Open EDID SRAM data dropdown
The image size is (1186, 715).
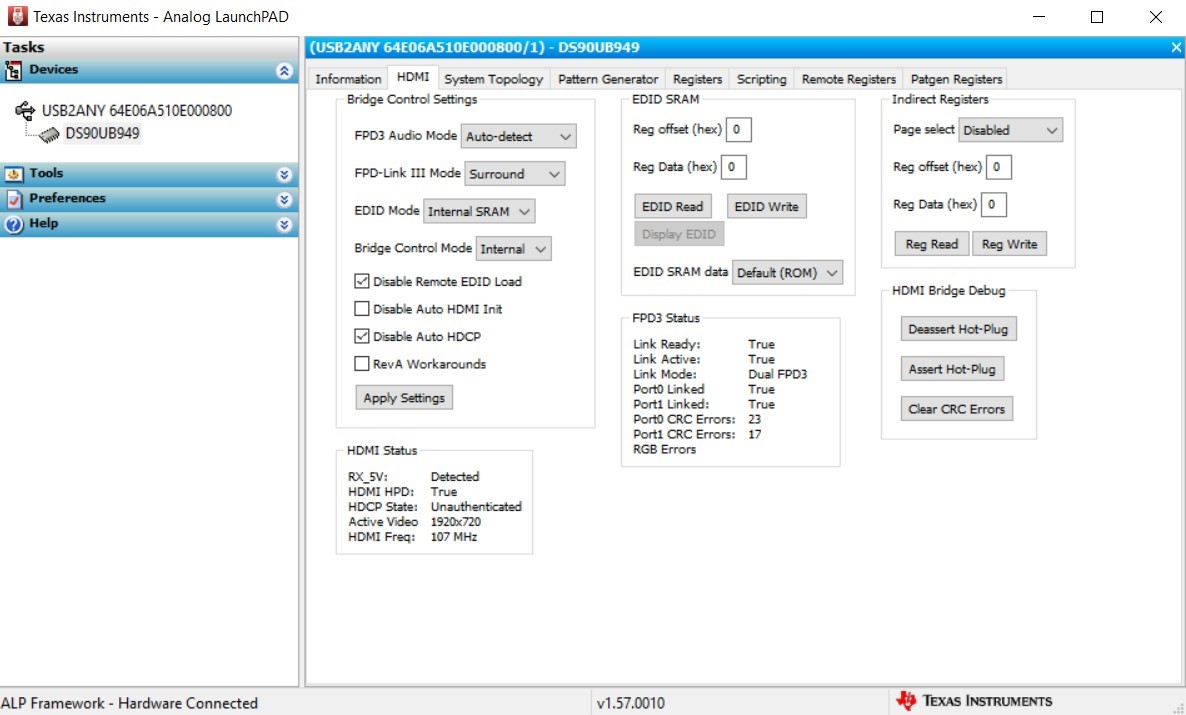click(787, 272)
